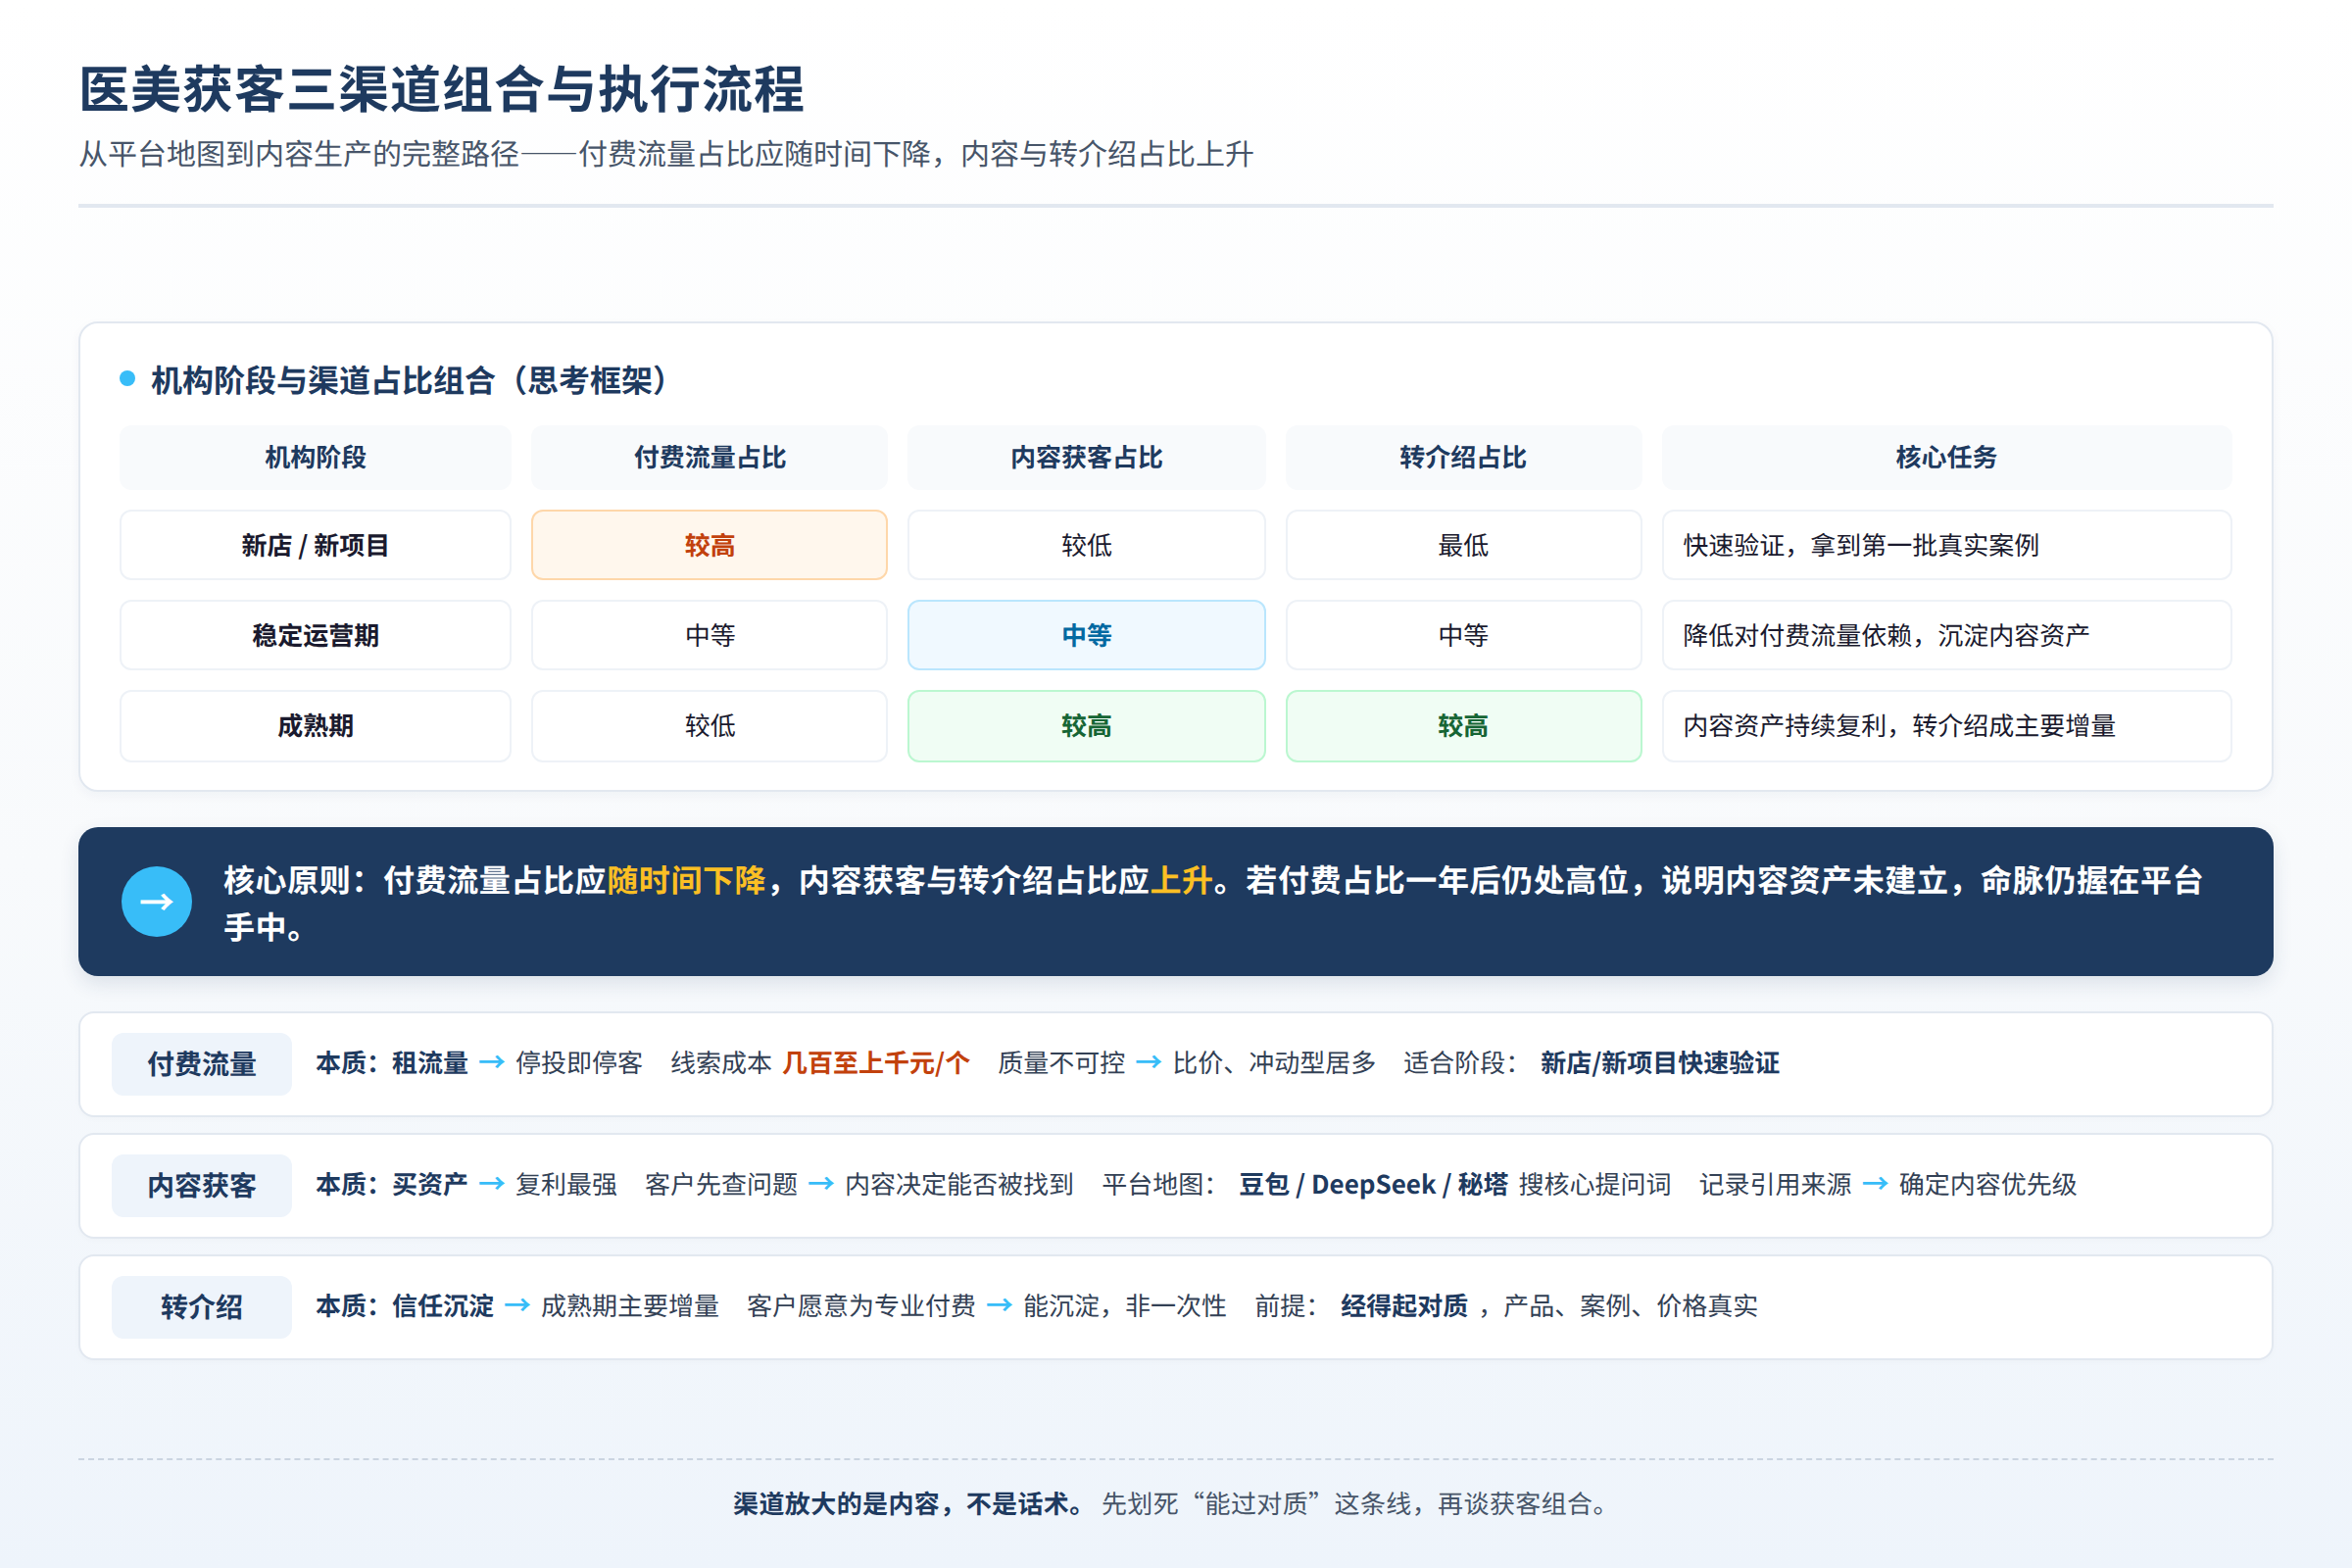Click the bold text 新店/新项目快速验证
2352x1568 pixels.
[1660, 1063]
